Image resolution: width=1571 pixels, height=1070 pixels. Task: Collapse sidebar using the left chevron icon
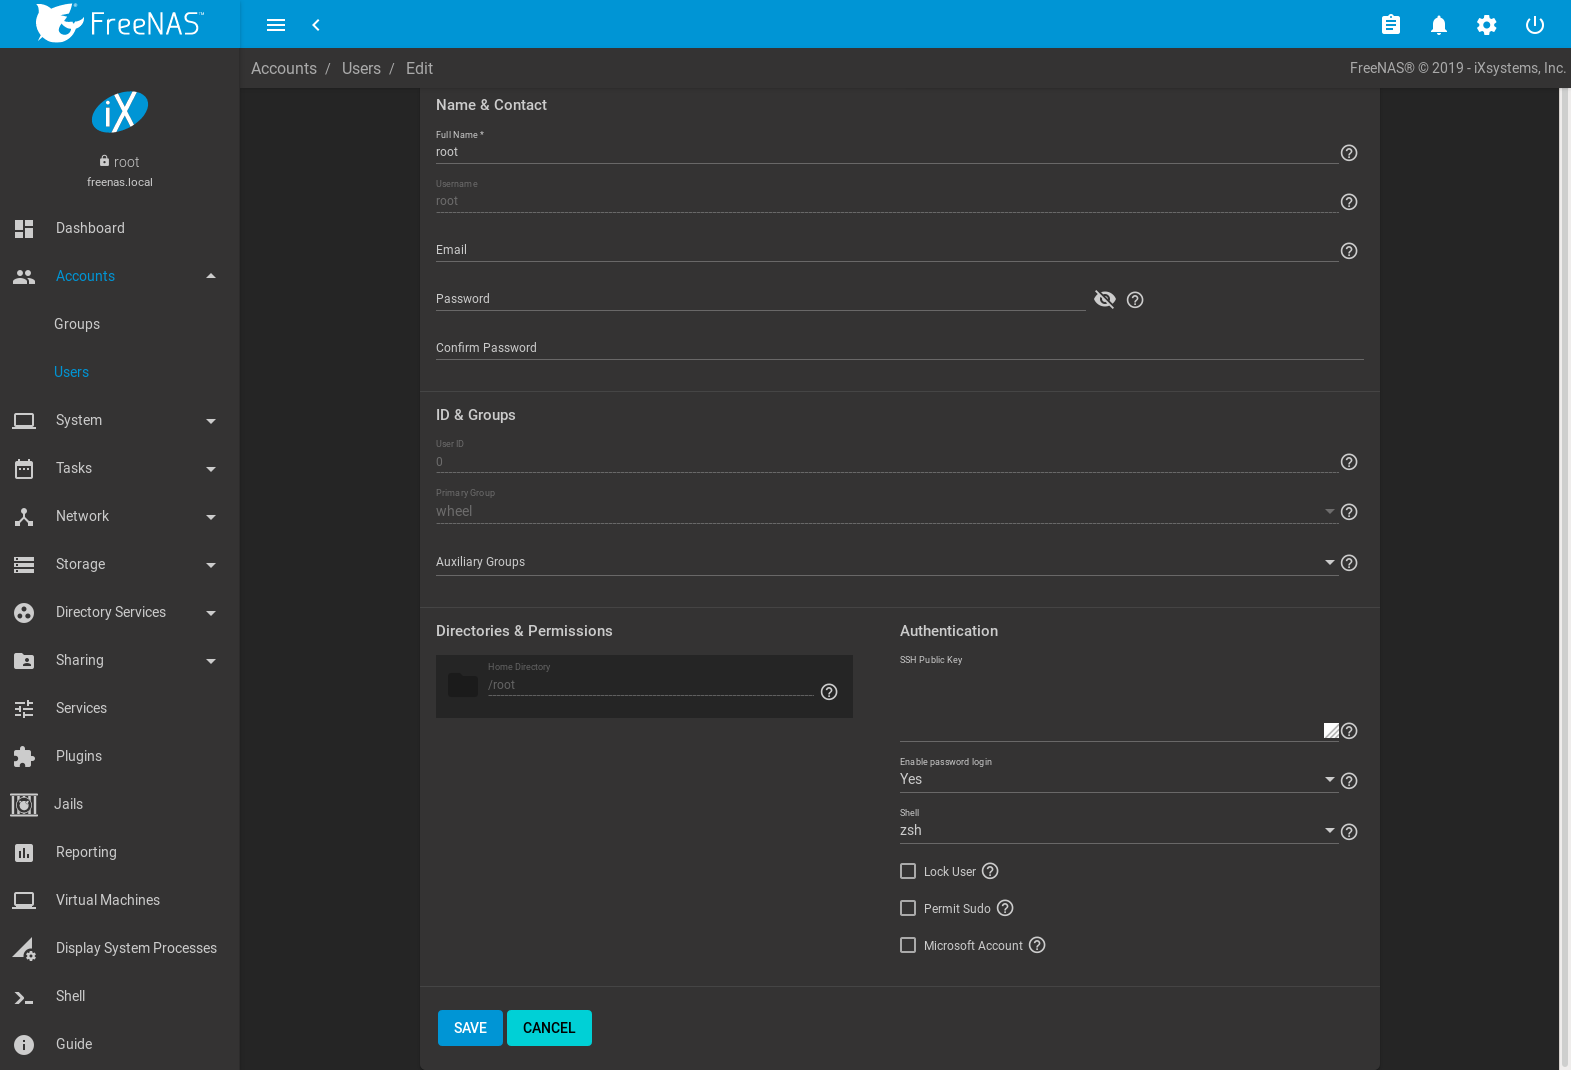(x=316, y=25)
